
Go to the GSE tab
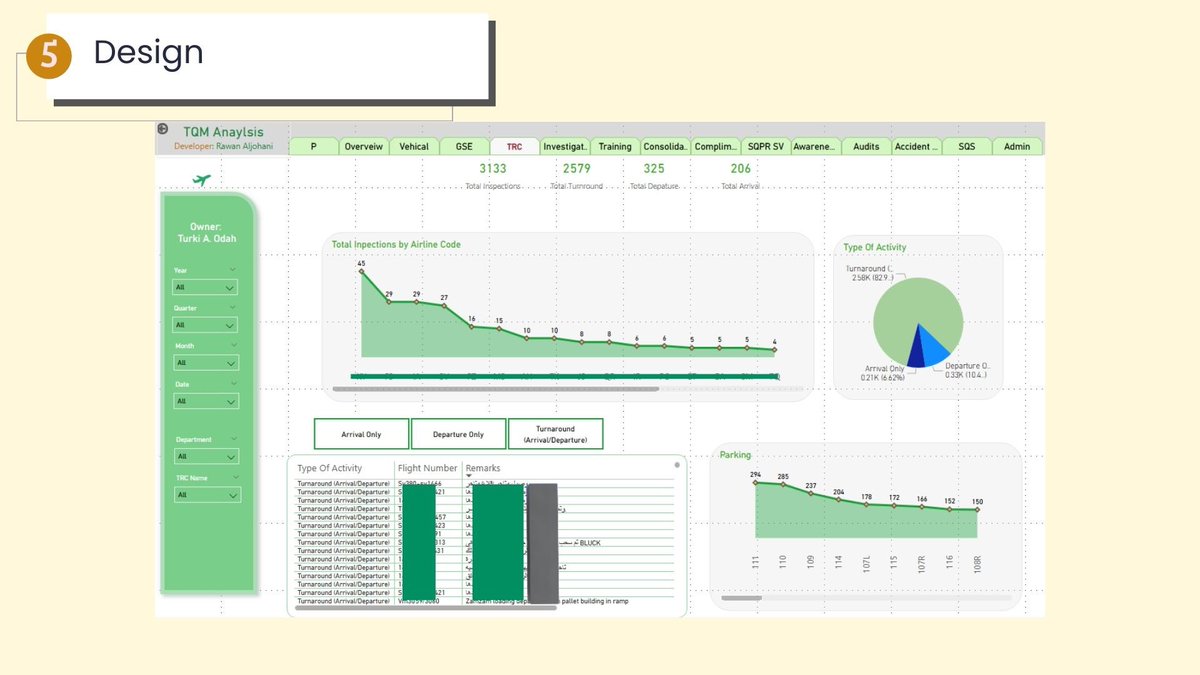[x=464, y=146]
